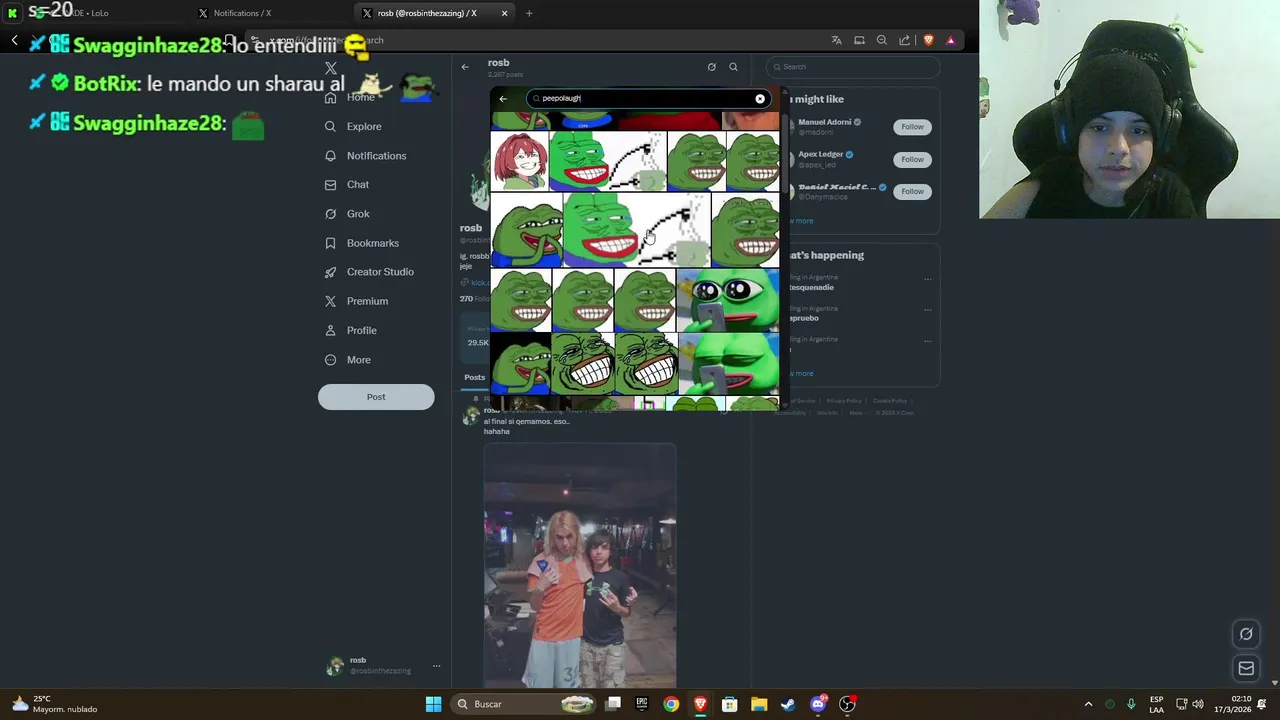The image size is (1280, 720).
Task: Follow Manuel Adorni
Action: [x=912, y=127]
